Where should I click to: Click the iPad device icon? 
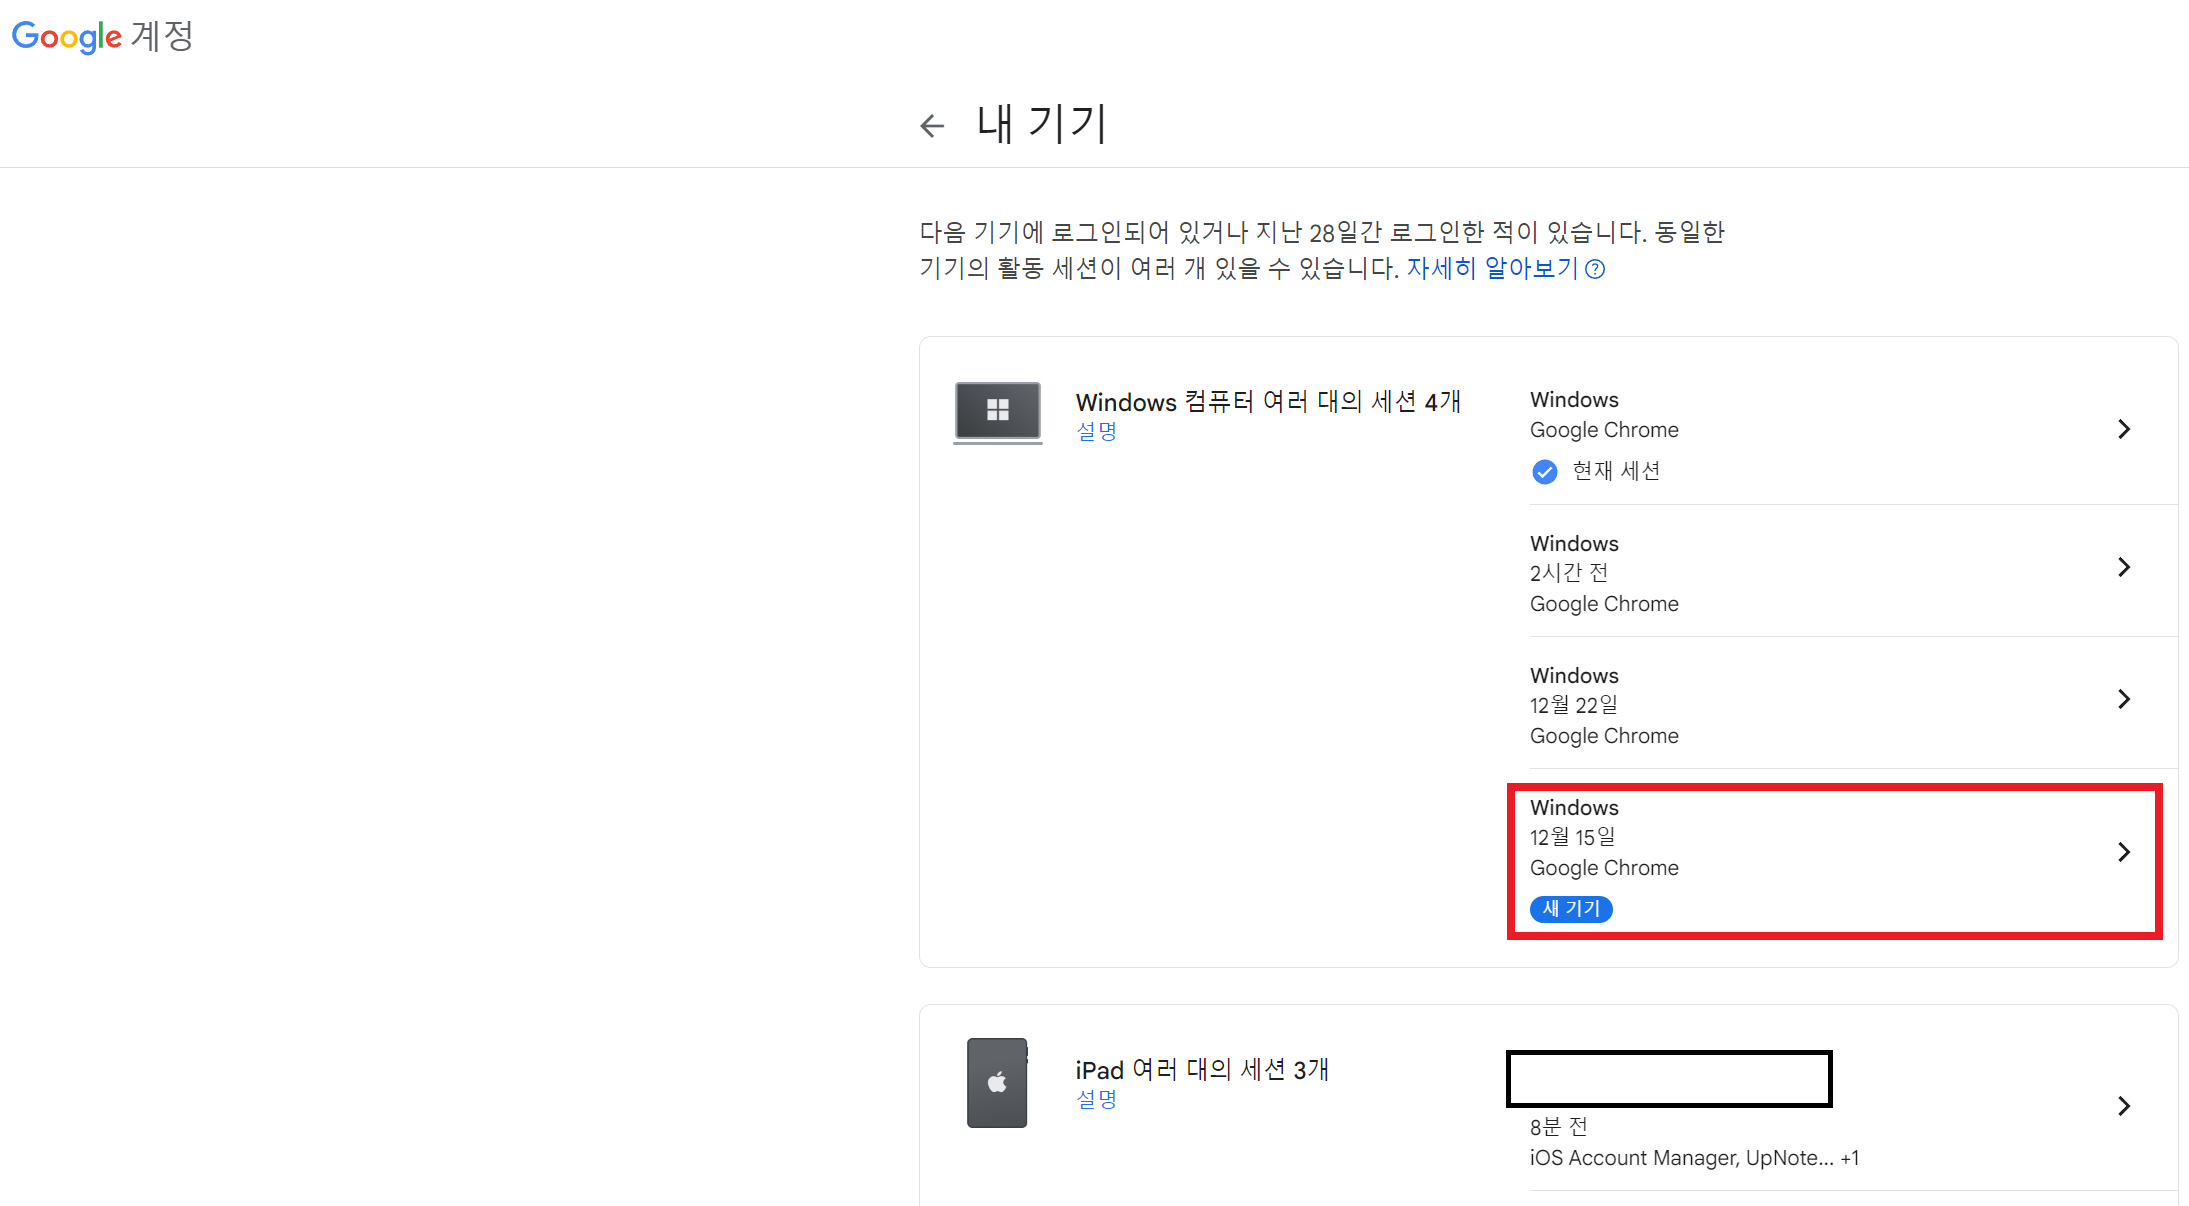(x=997, y=1082)
